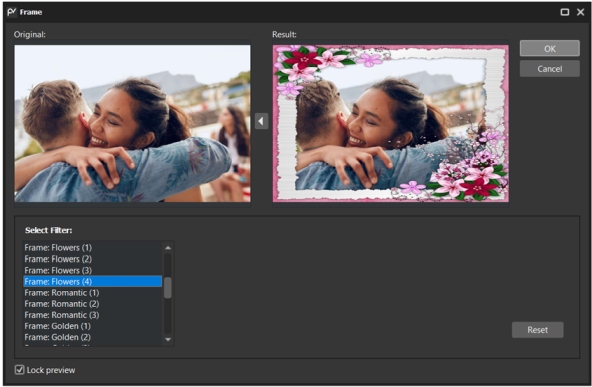592x387 pixels.
Task: Select filter Frame: Flowers (3)
Action: pos(92,270)
